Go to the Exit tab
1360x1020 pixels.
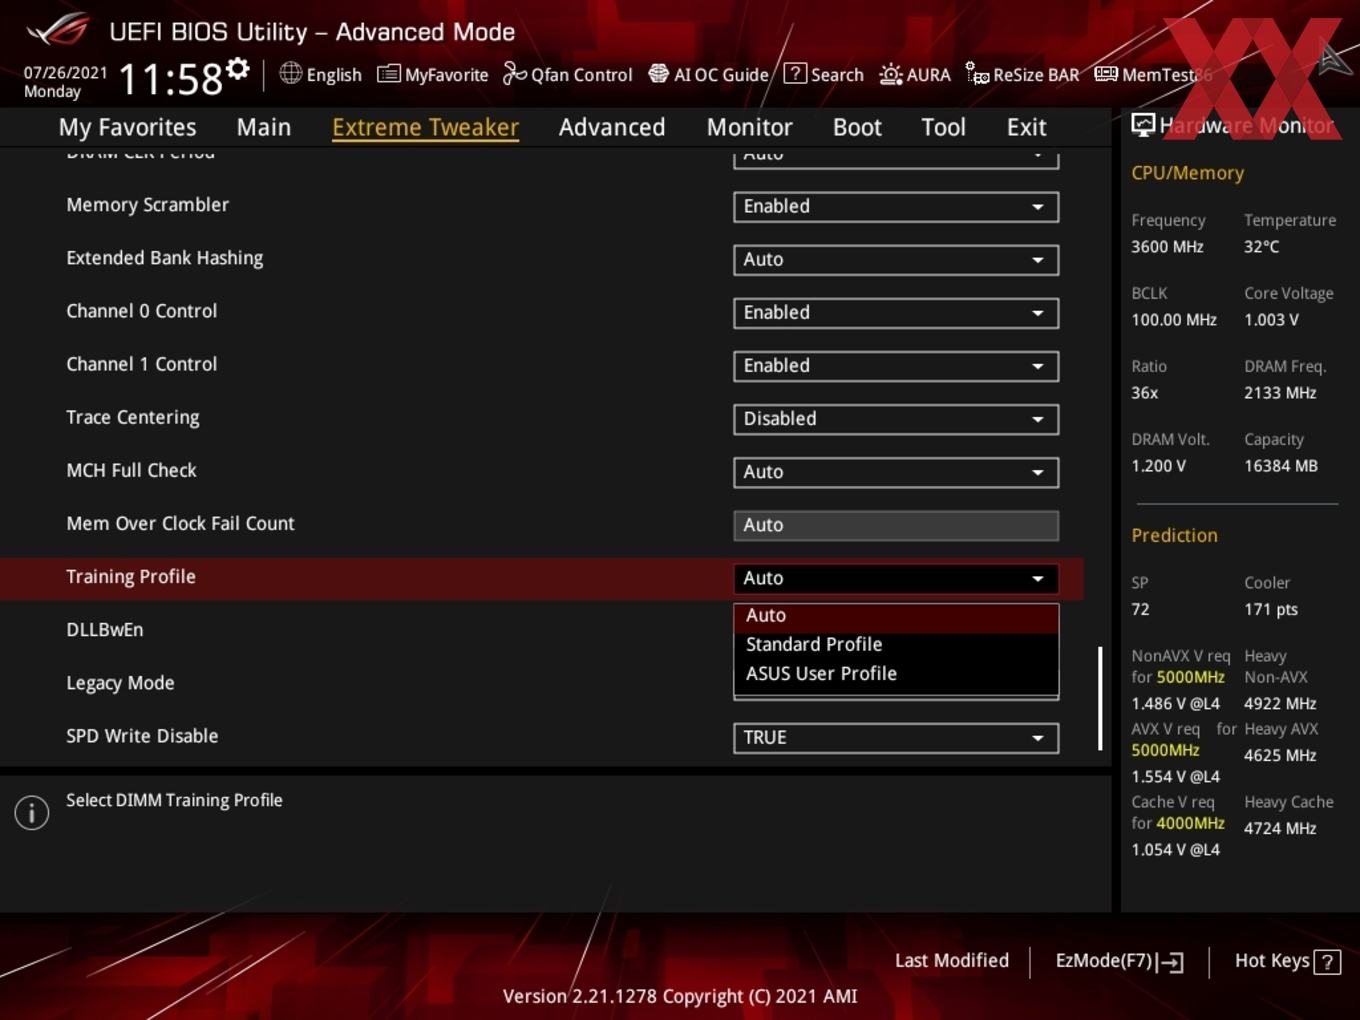[1026, 127]
